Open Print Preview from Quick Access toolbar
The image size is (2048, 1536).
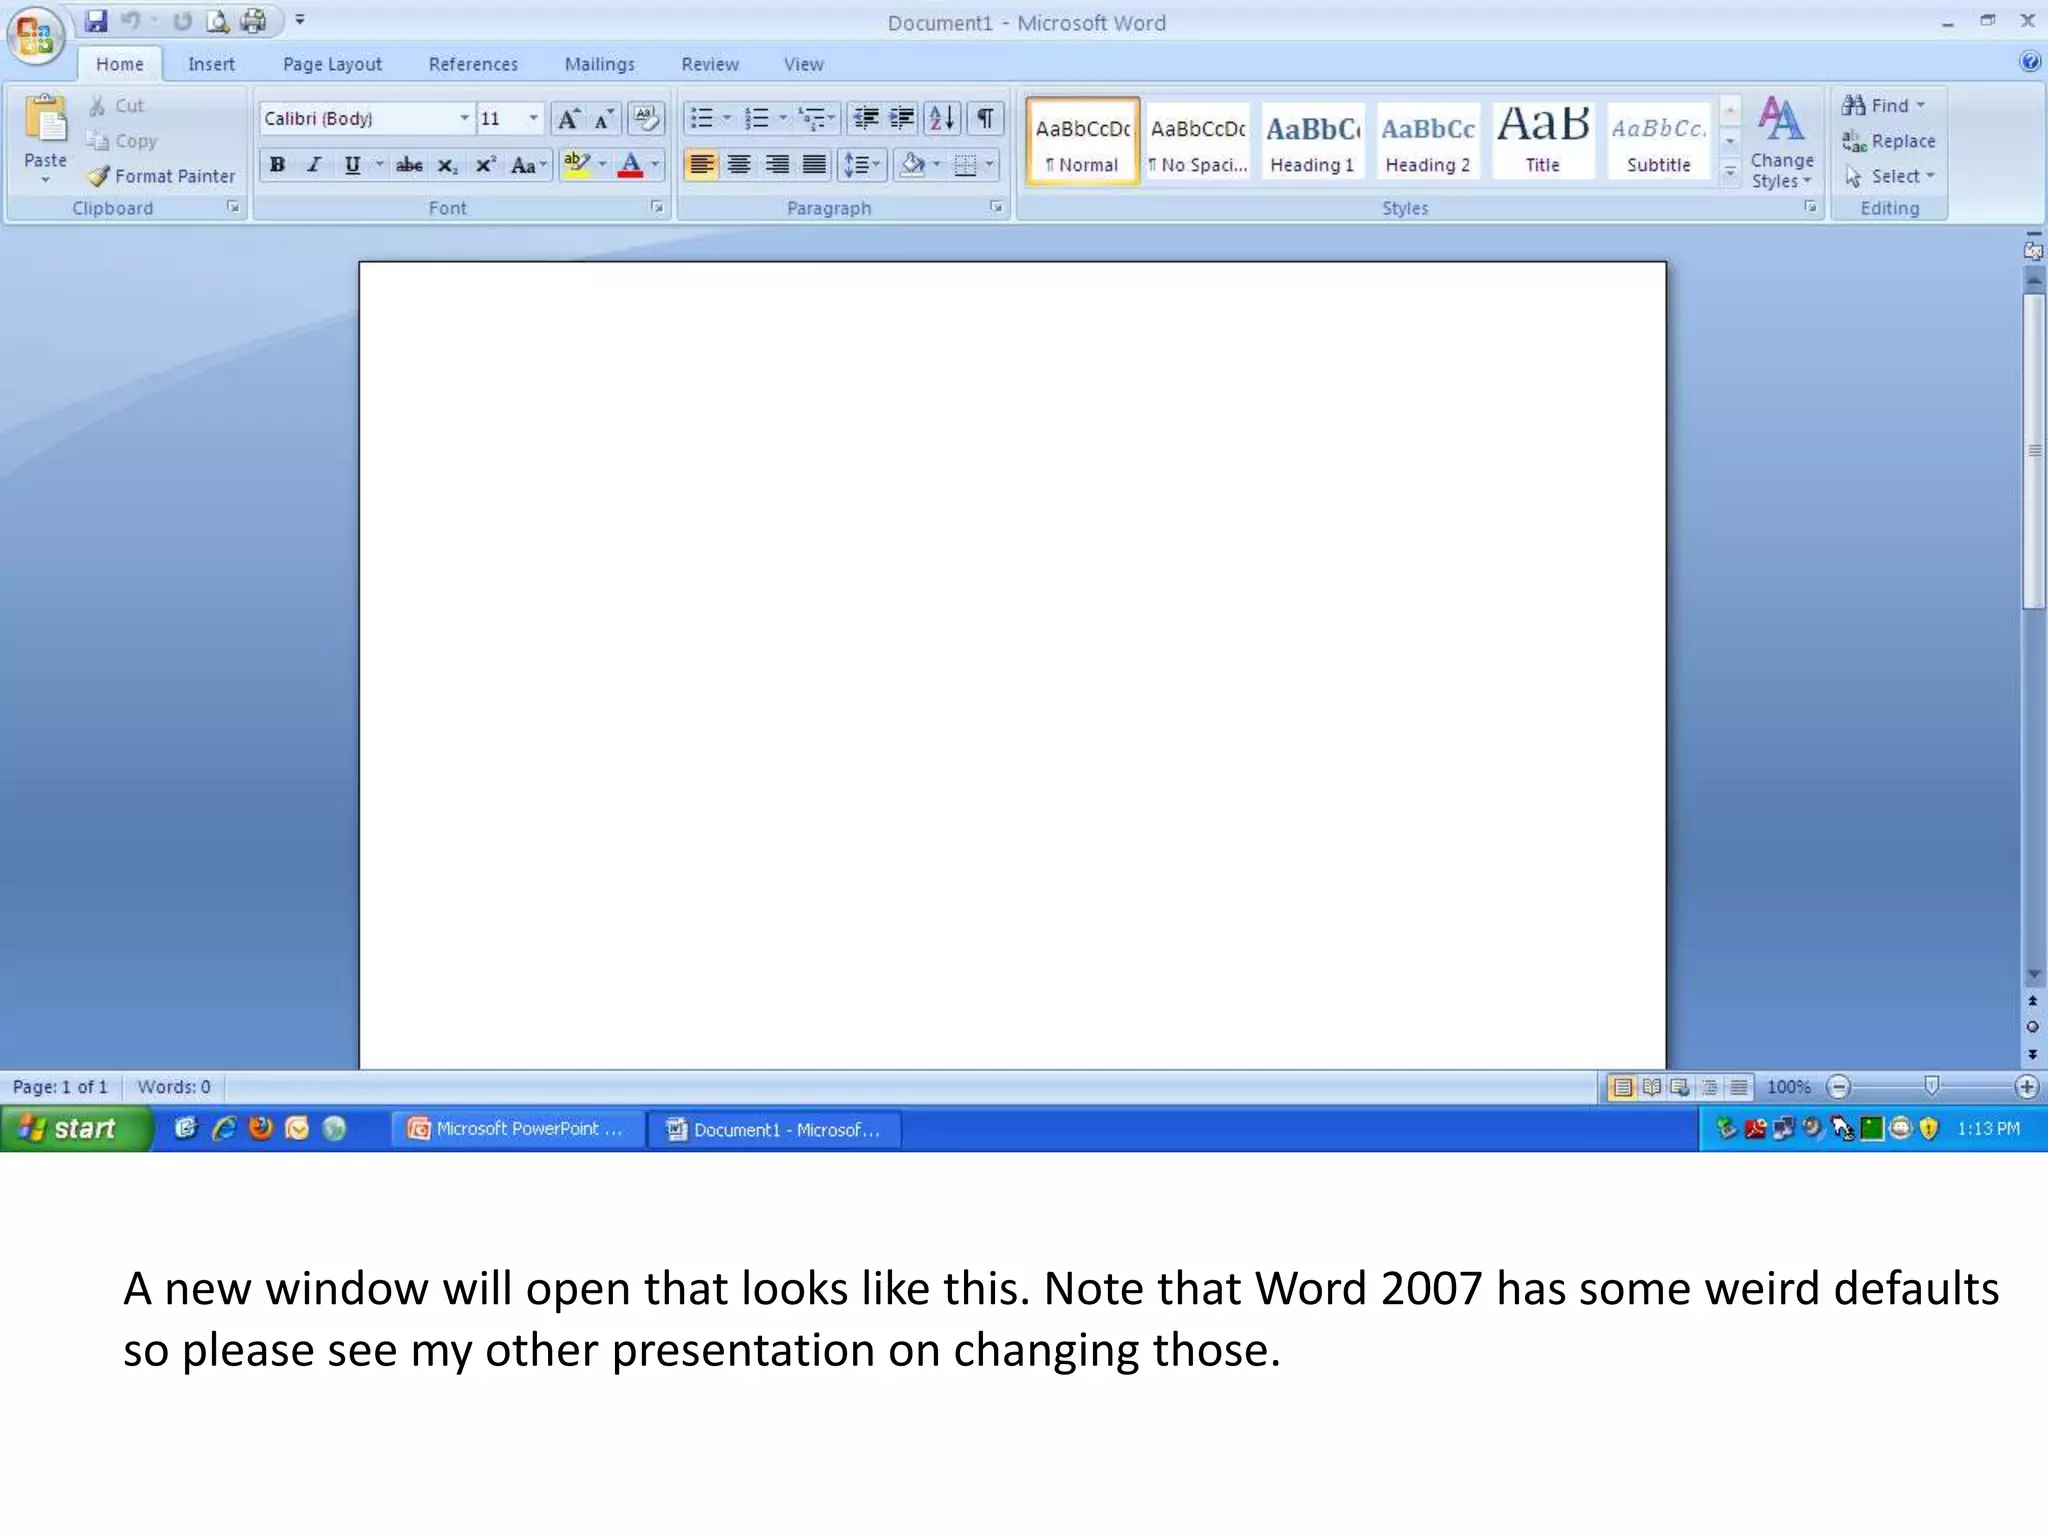(x=217, y=21)
